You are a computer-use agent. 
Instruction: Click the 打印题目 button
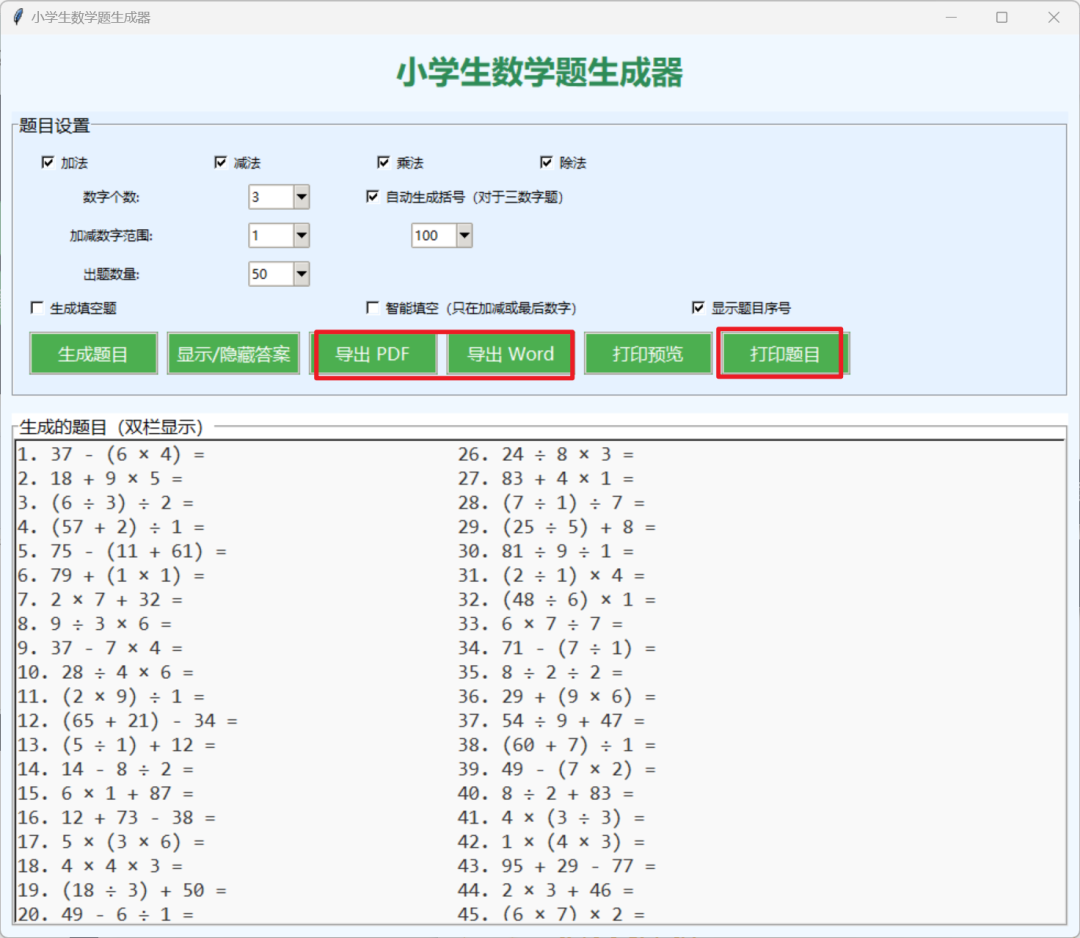(x=780, y=353)
